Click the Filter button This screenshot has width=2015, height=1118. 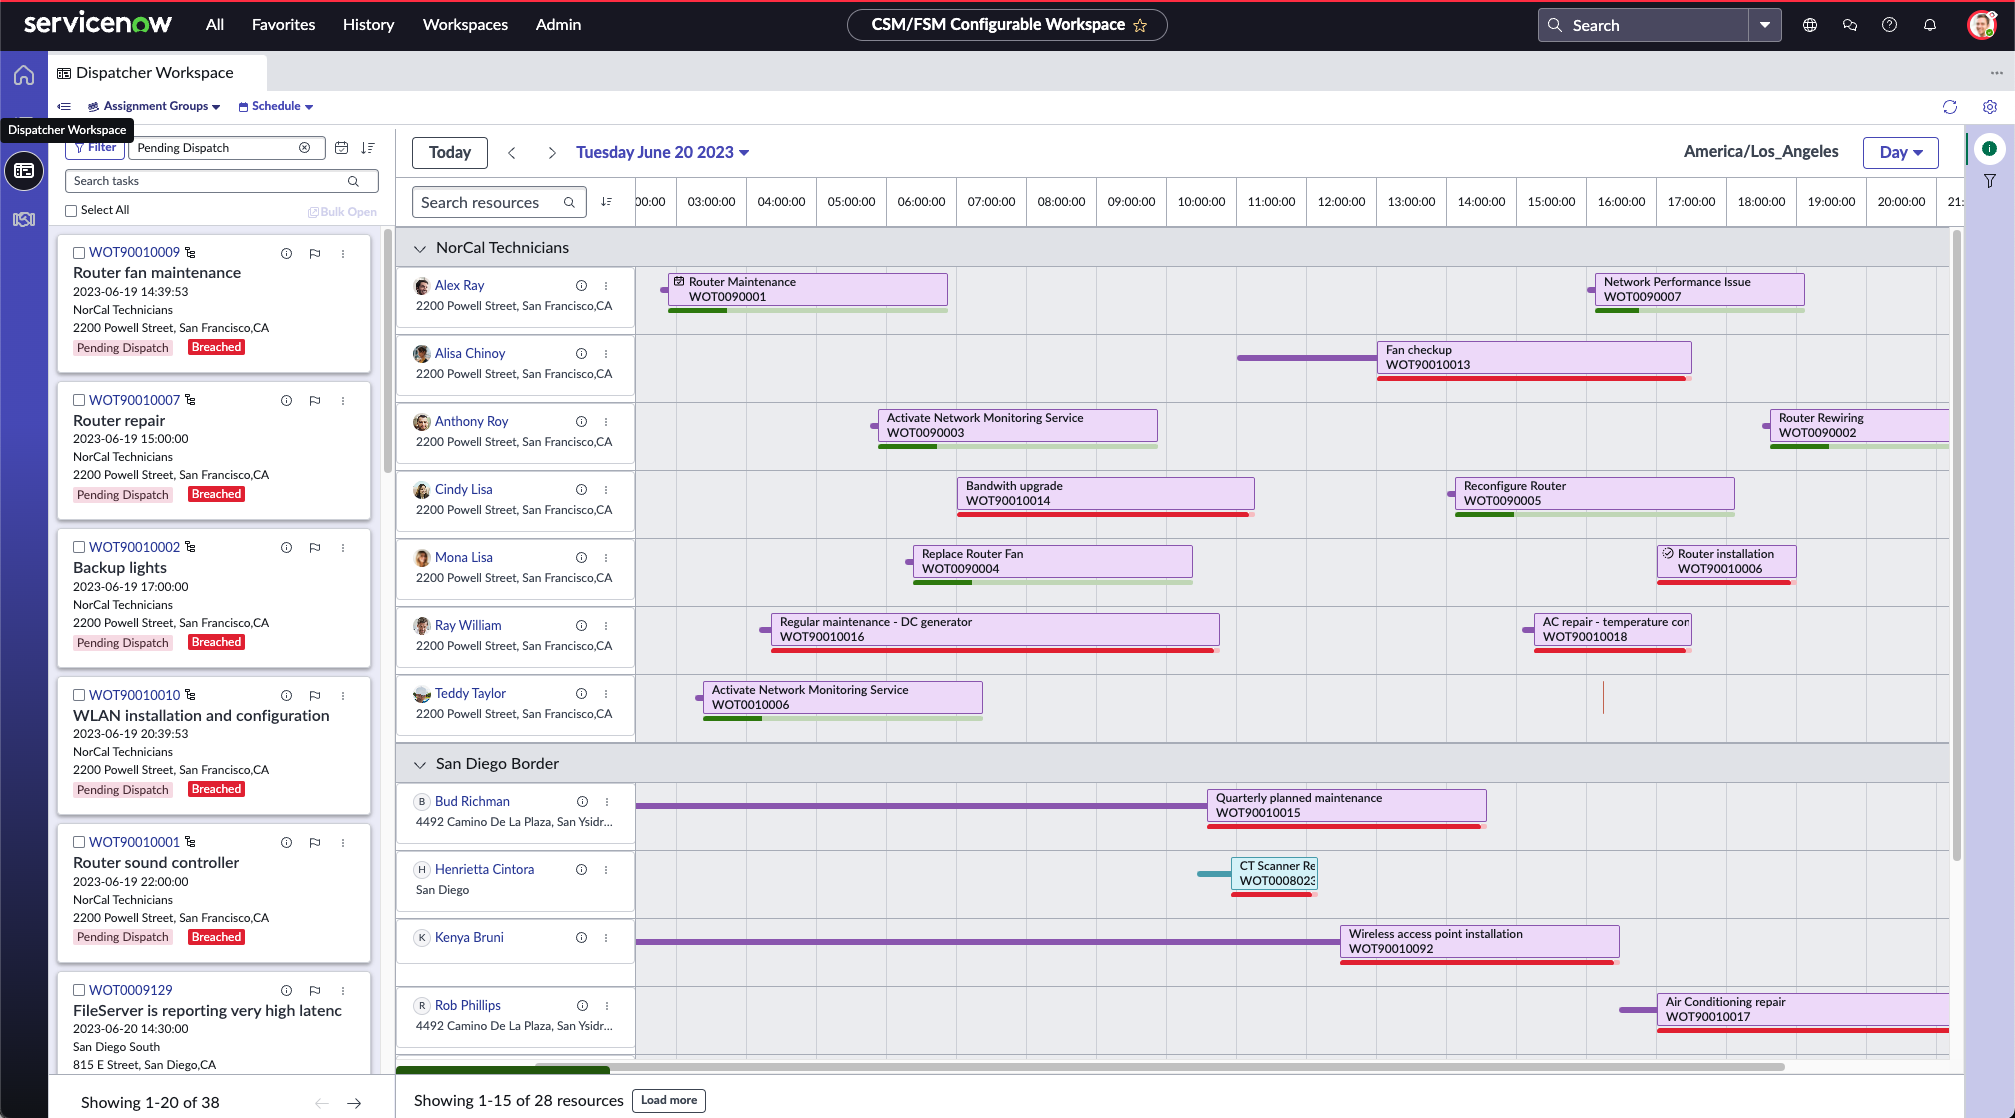96,147
